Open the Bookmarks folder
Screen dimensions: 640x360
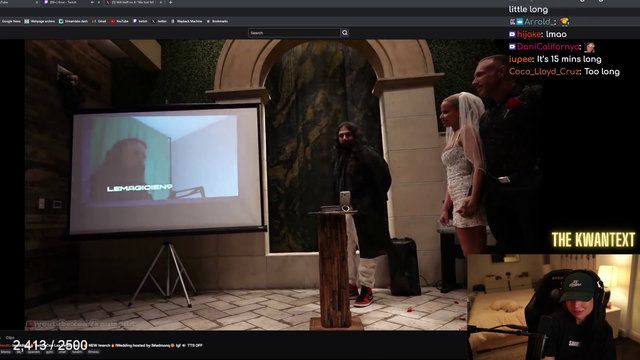pyautogui.click(x=217, y=21)
